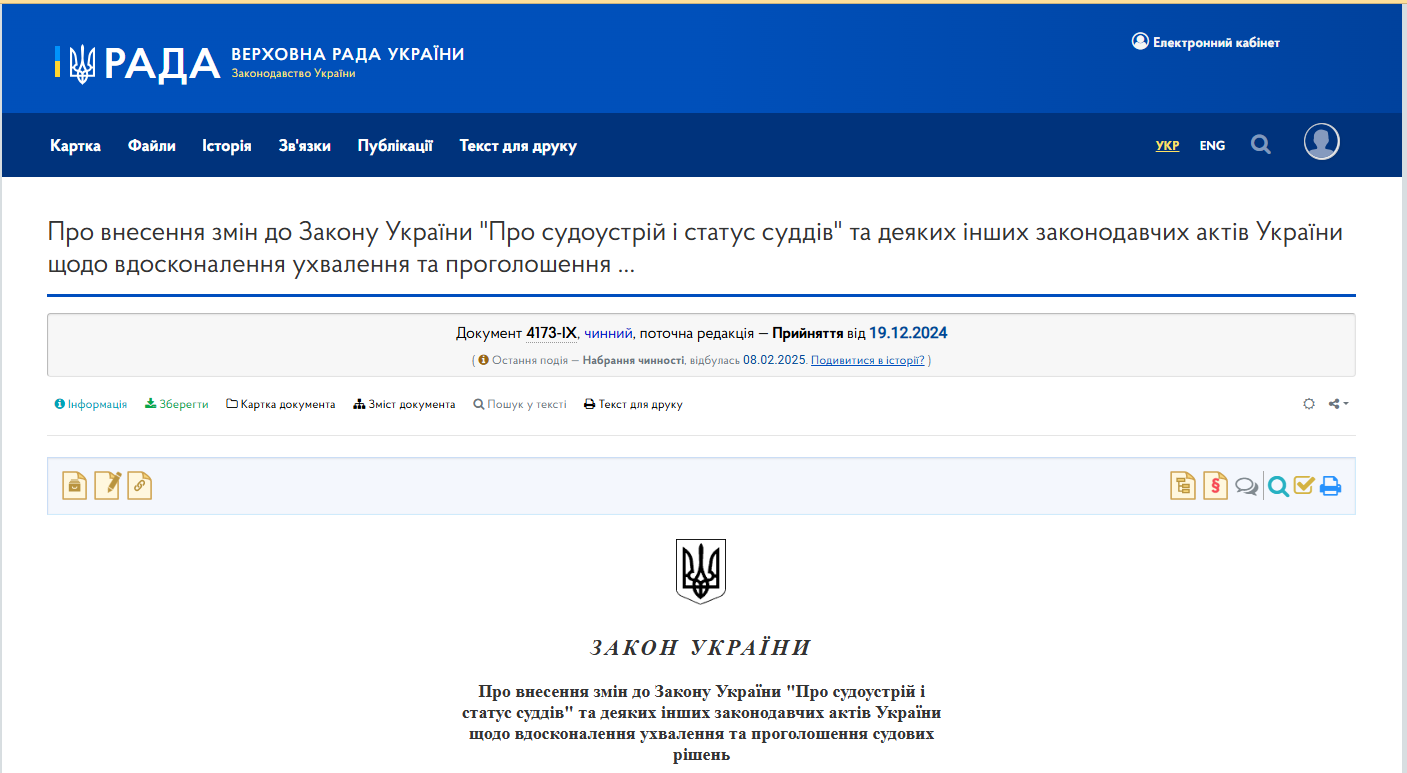Click the teal search-in-text magnifier icon
The image size is (1407, 773).
click(x=1279, y=485)
